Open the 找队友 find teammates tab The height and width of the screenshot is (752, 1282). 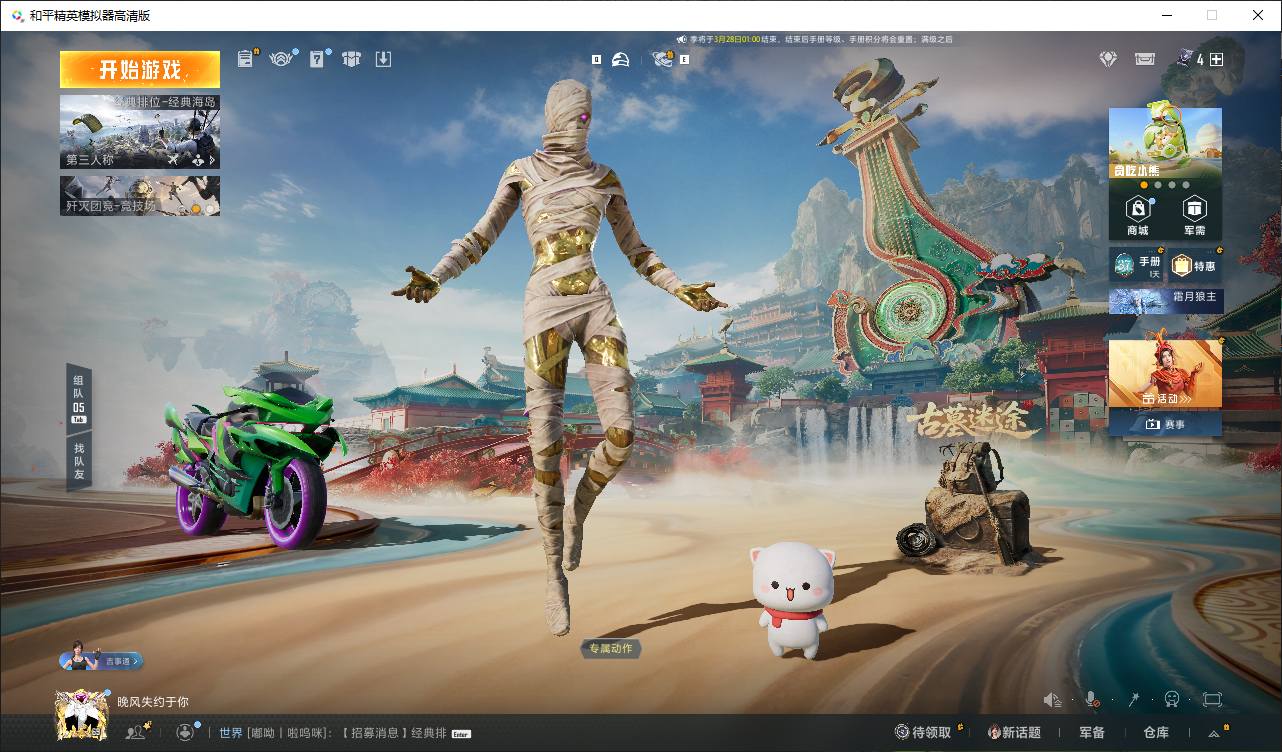[x=78, y=461]
